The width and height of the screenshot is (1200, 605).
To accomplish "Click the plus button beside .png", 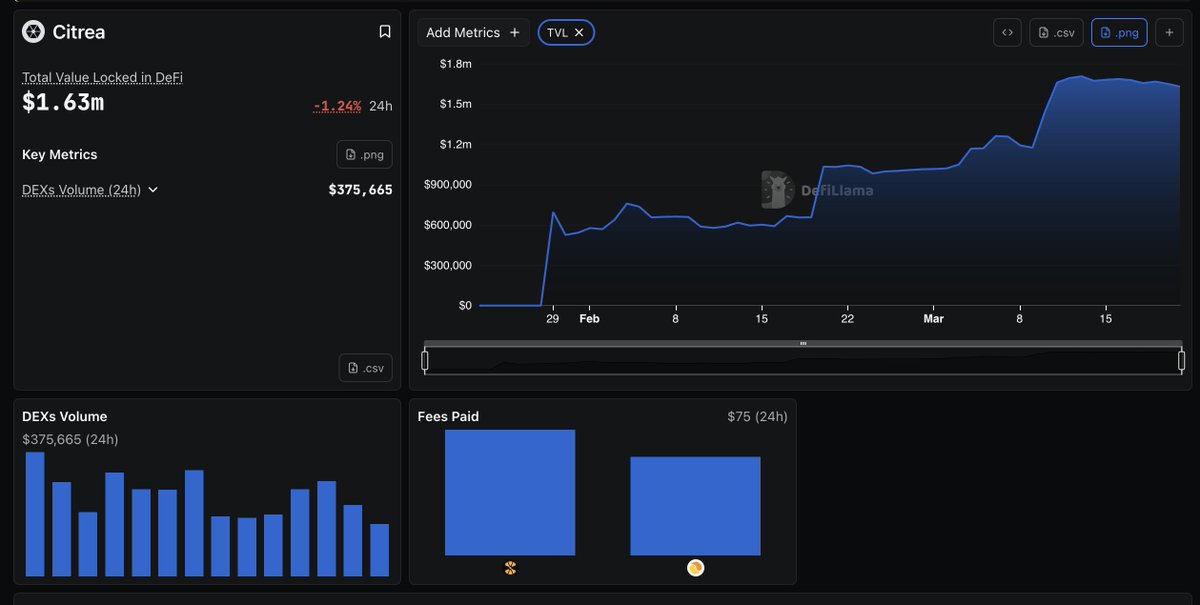I will point(1169,32).
